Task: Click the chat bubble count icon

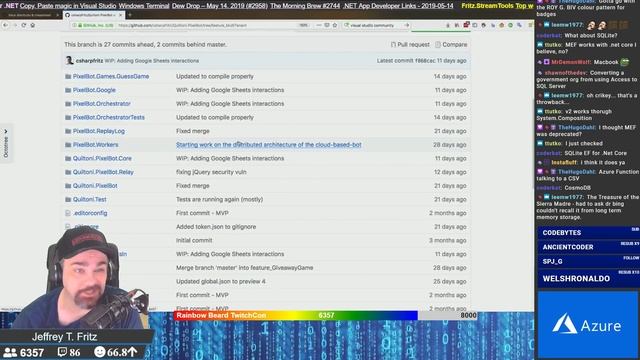Action: (62, 352)
